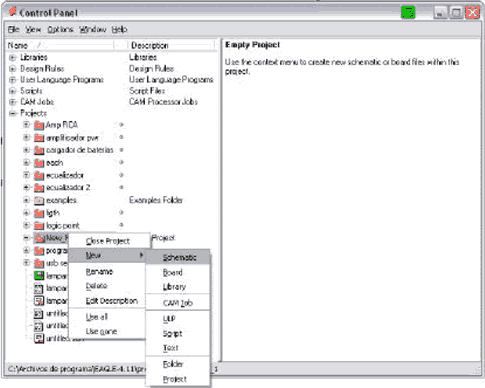Choose Use none in the context menu

pyautogui.click(x=107, y=331)
